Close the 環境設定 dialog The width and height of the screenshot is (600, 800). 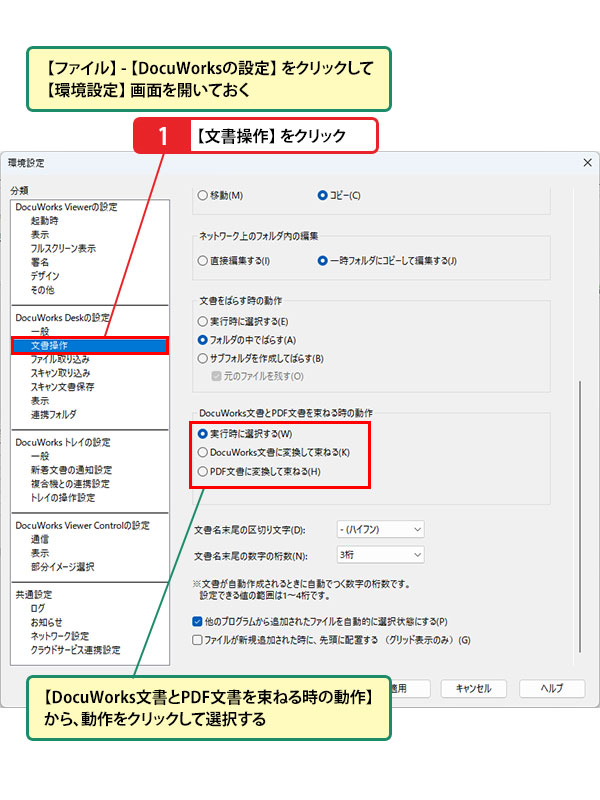pyautogui.click(x=587, y=163)
